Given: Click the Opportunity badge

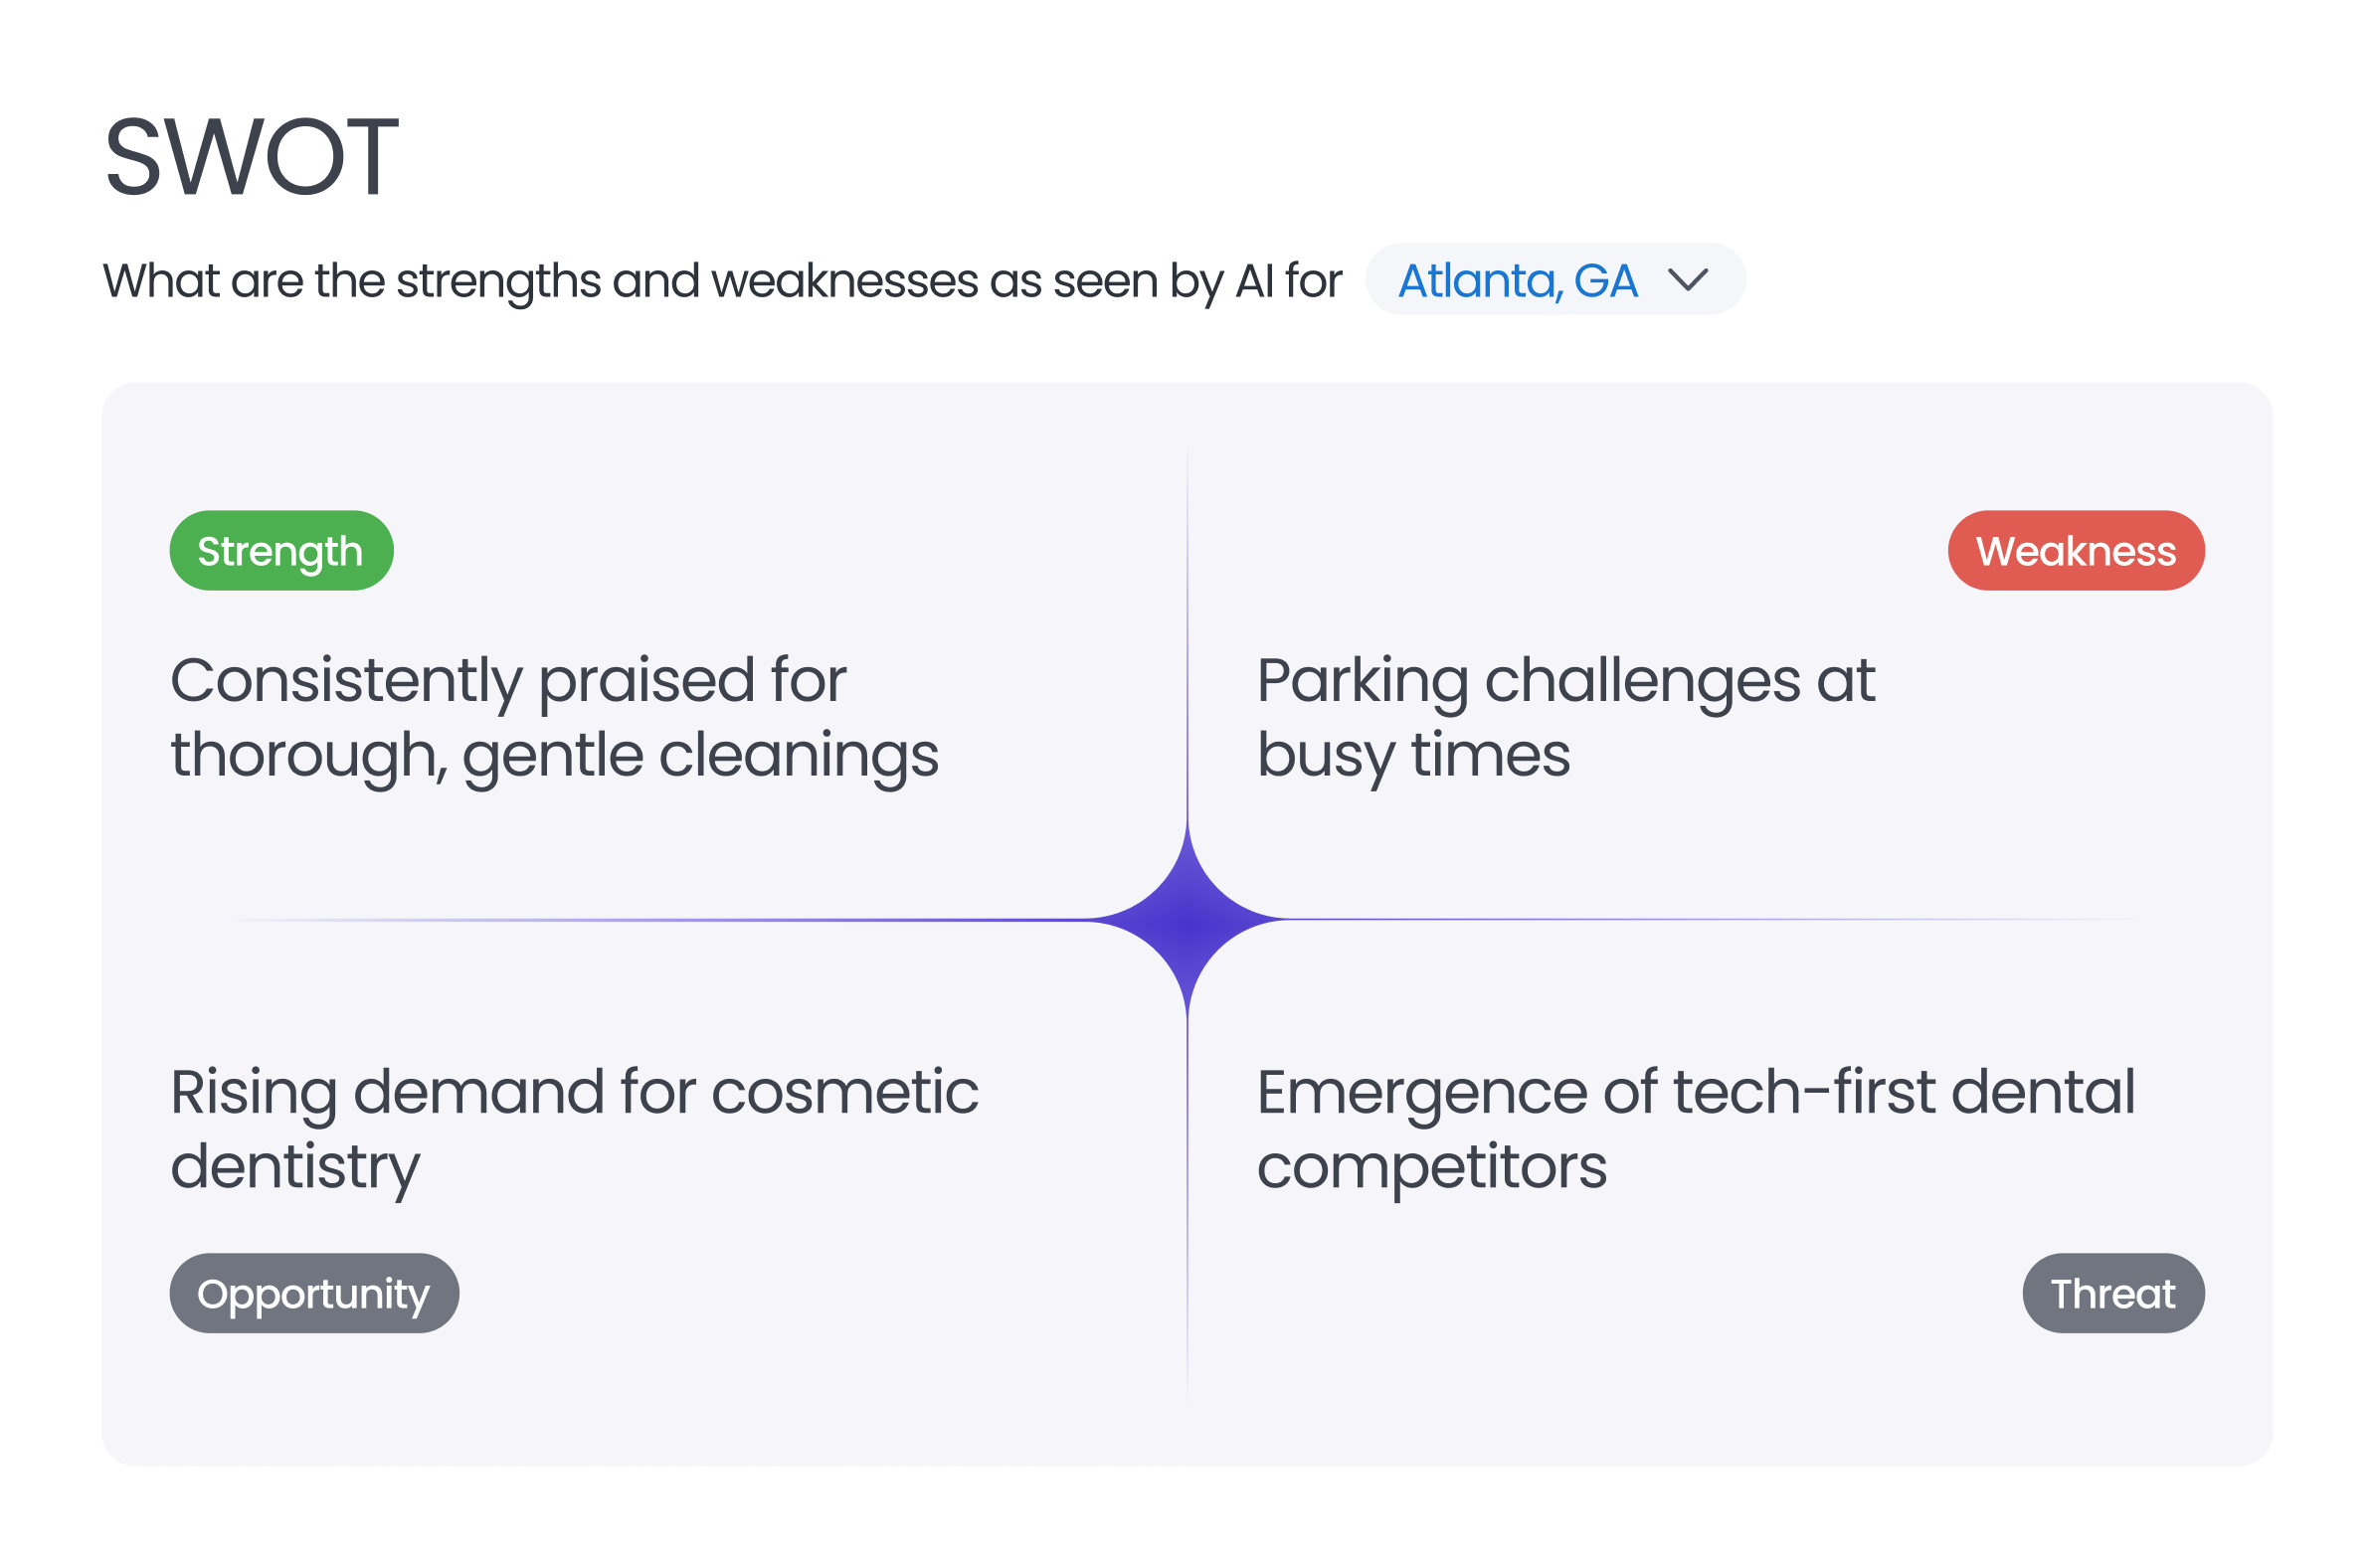Looking at the screenshot, I should (314, 1292).
